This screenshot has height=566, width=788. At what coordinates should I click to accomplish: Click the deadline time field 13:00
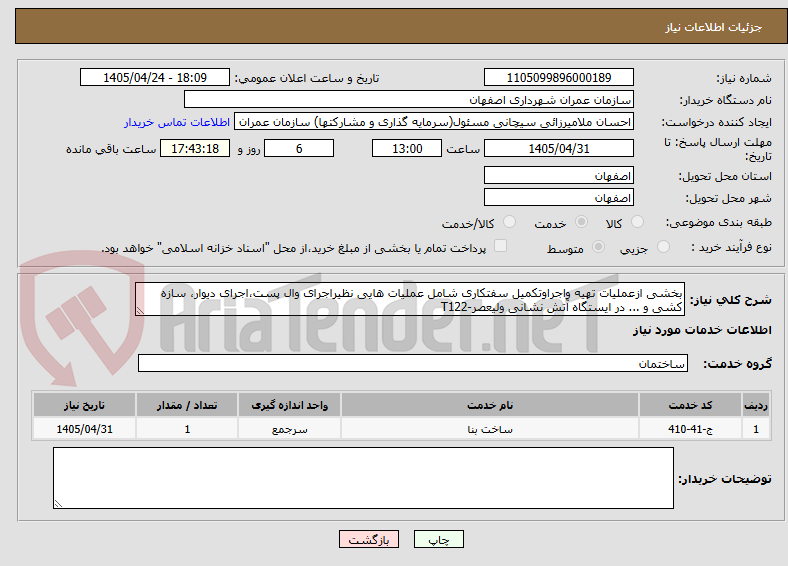click(407, 148)
